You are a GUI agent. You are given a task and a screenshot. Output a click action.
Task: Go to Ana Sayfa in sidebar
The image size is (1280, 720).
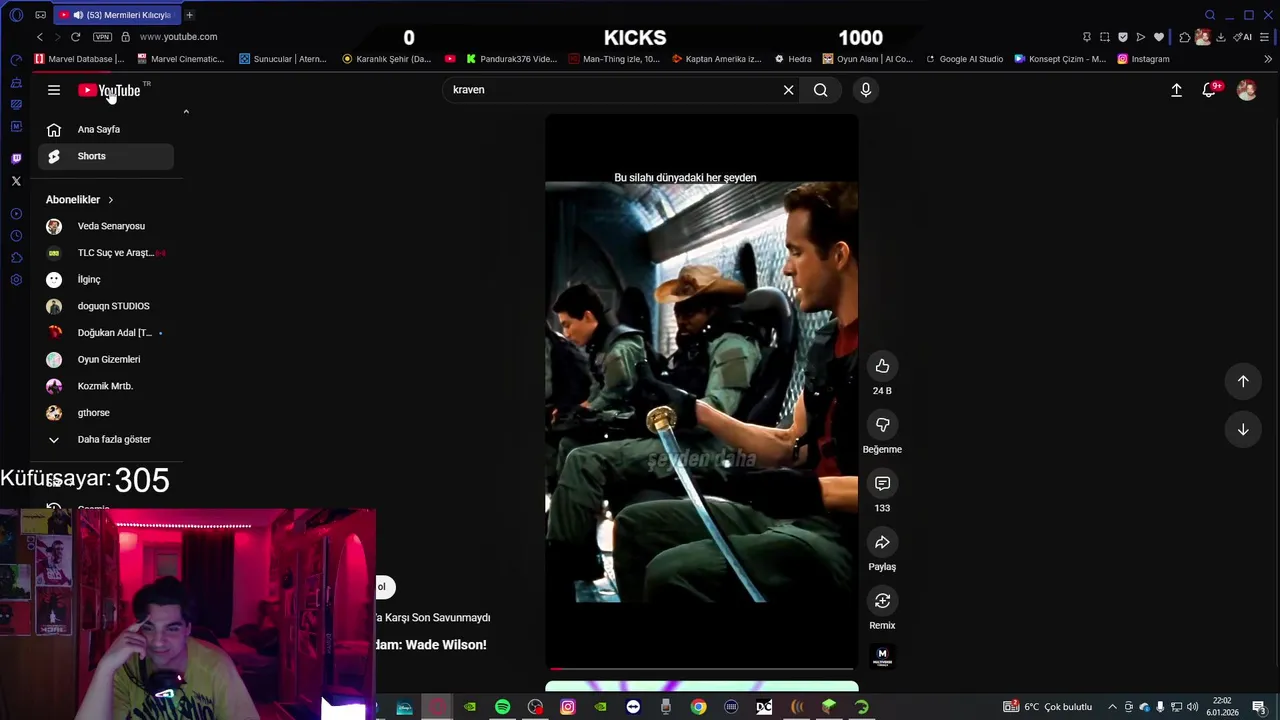pyautogui.click(x=106, y=129)
